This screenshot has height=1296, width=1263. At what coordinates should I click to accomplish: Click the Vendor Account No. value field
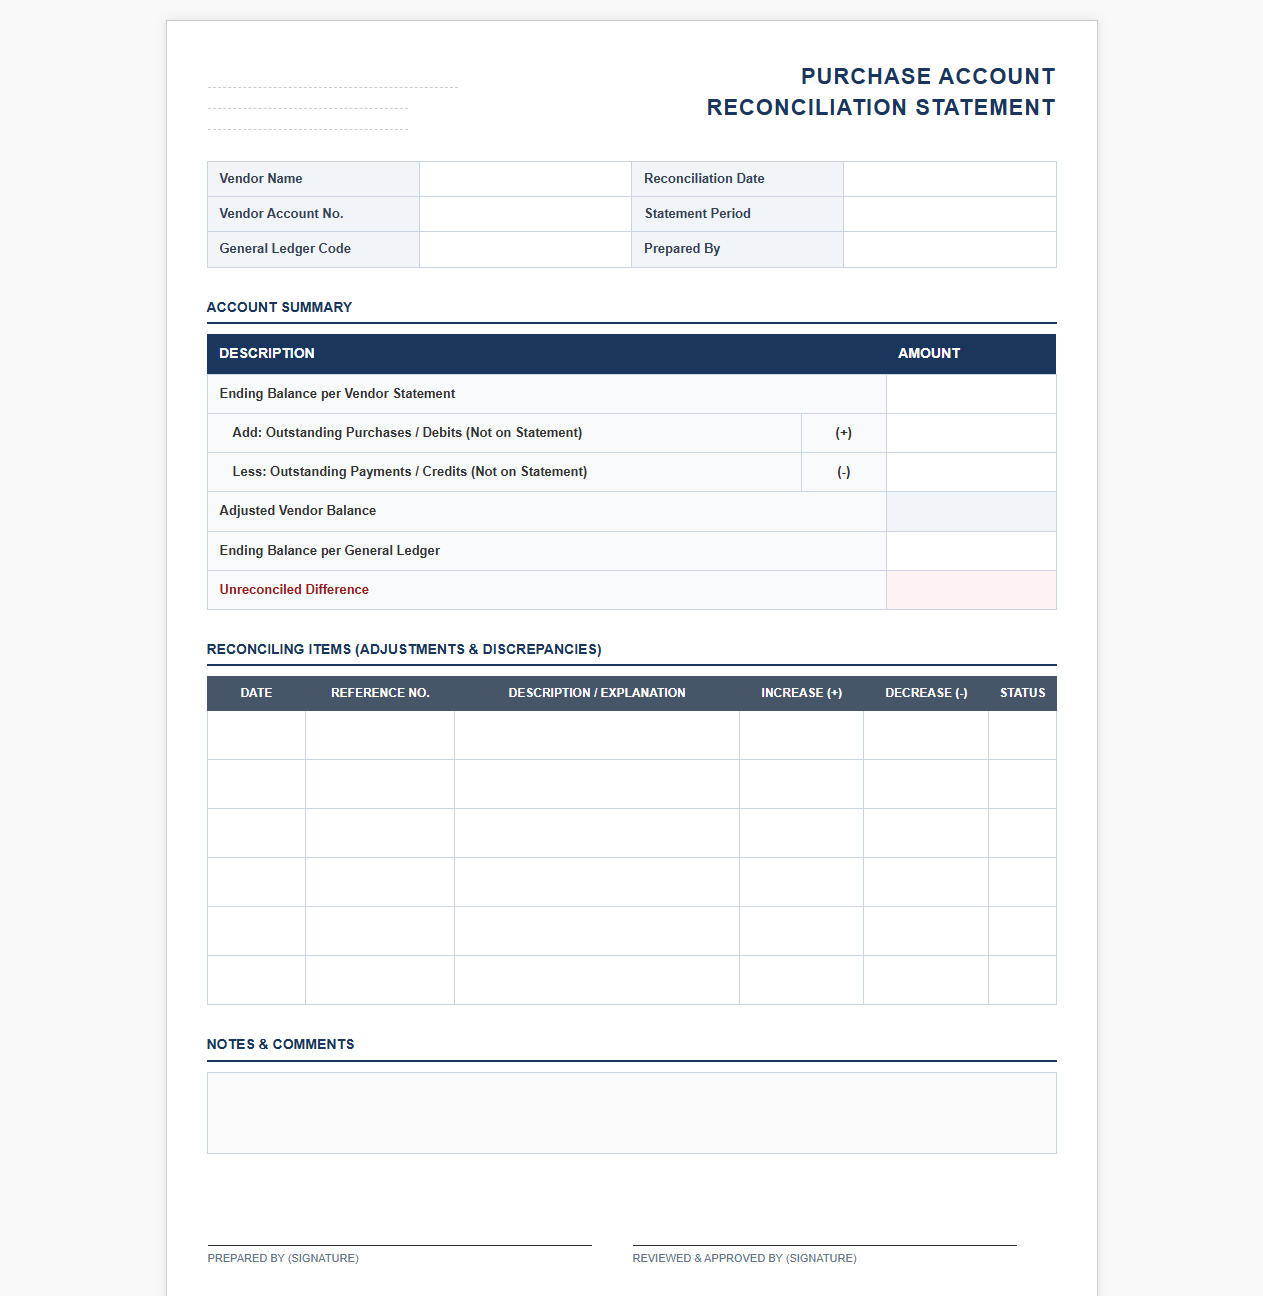click(525, 214)
